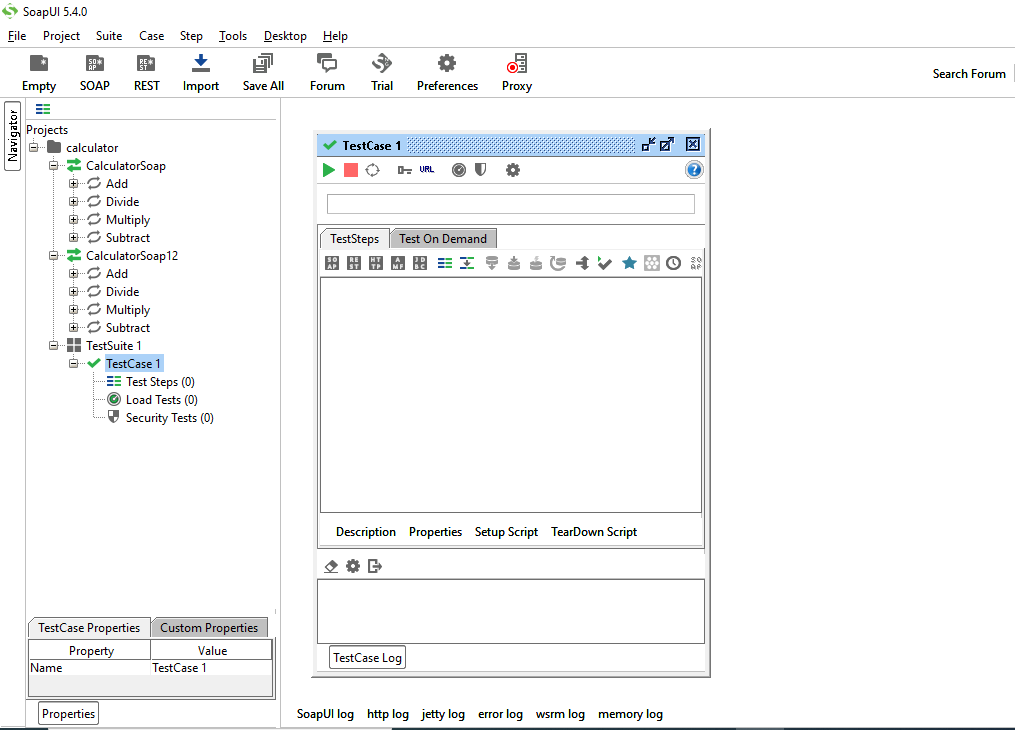
Task: Add a Delay step clock icon
Action: (674, 263)
